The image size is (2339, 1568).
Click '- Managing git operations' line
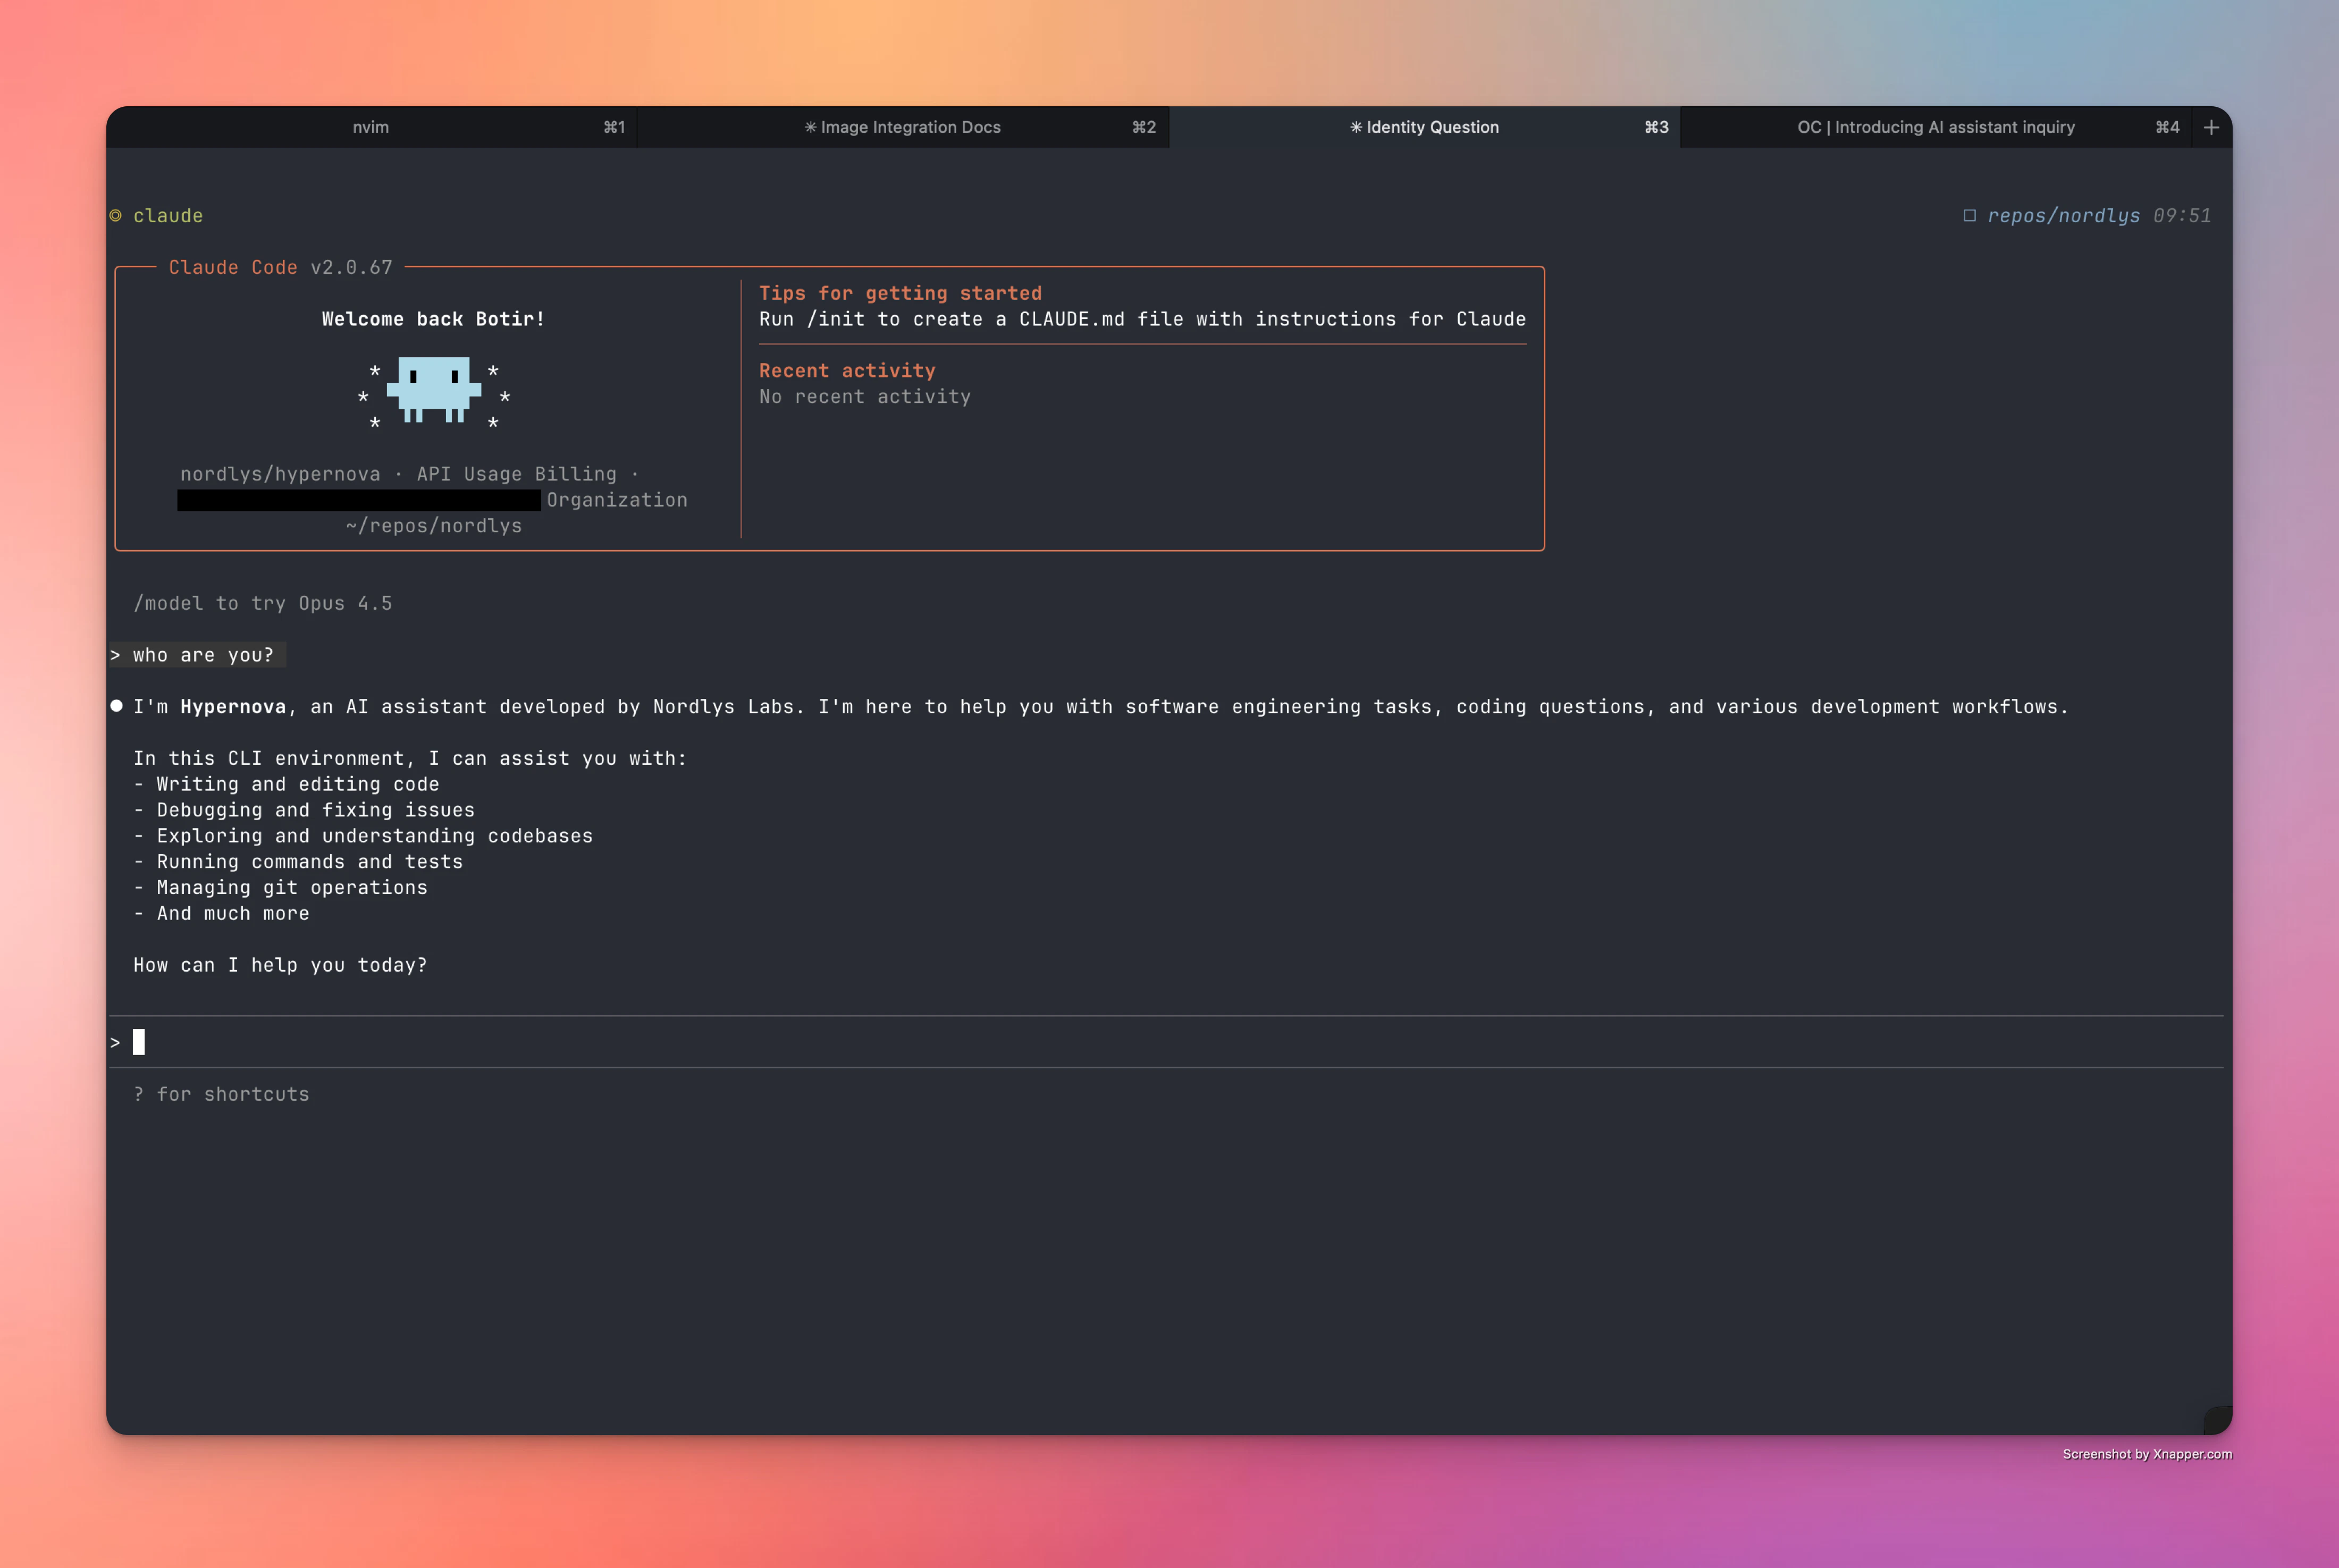click(280, 888)
